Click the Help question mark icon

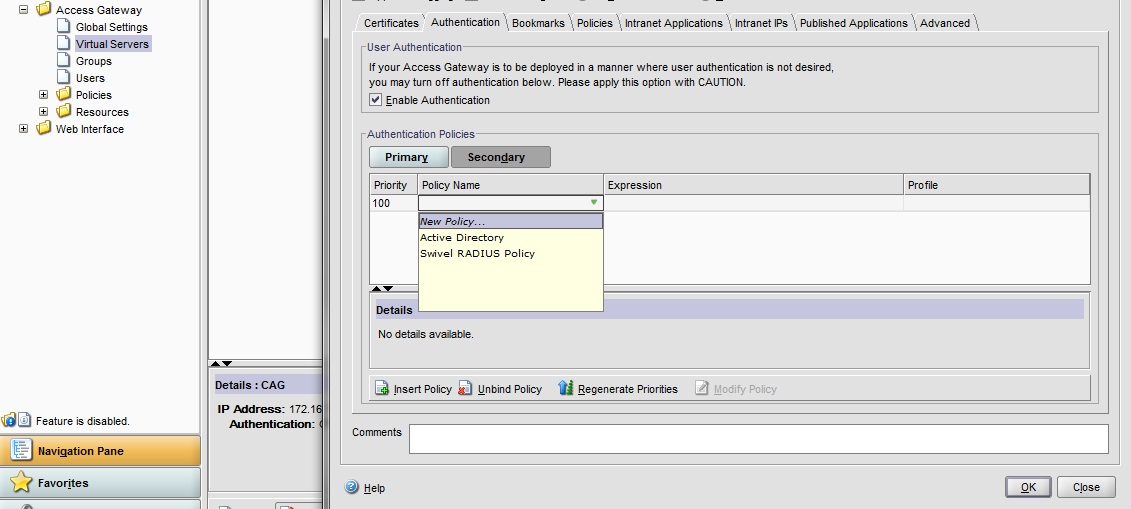coord(352,487)
